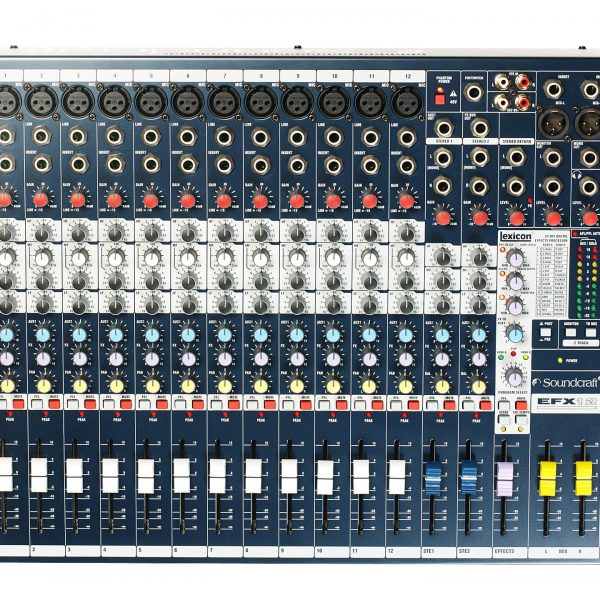Click the red Monitor Out LEVEL knob
Viewport: 600px width, 600px height.
(x=553, y=218)
